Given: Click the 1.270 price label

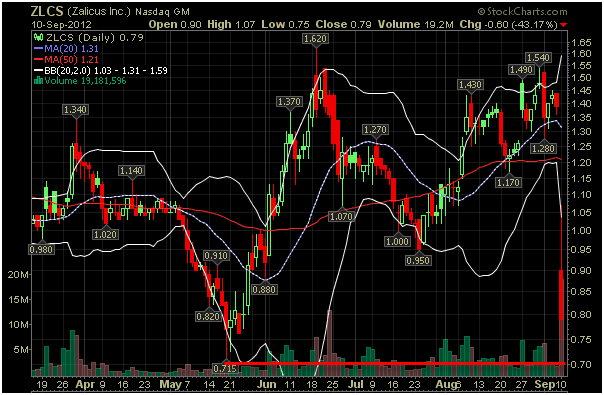Looking at the screenshot, I should [x=375, y=130].
